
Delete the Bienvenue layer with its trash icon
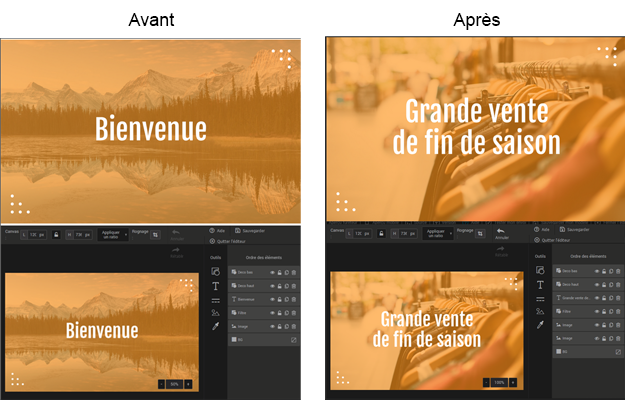point(294,299)
